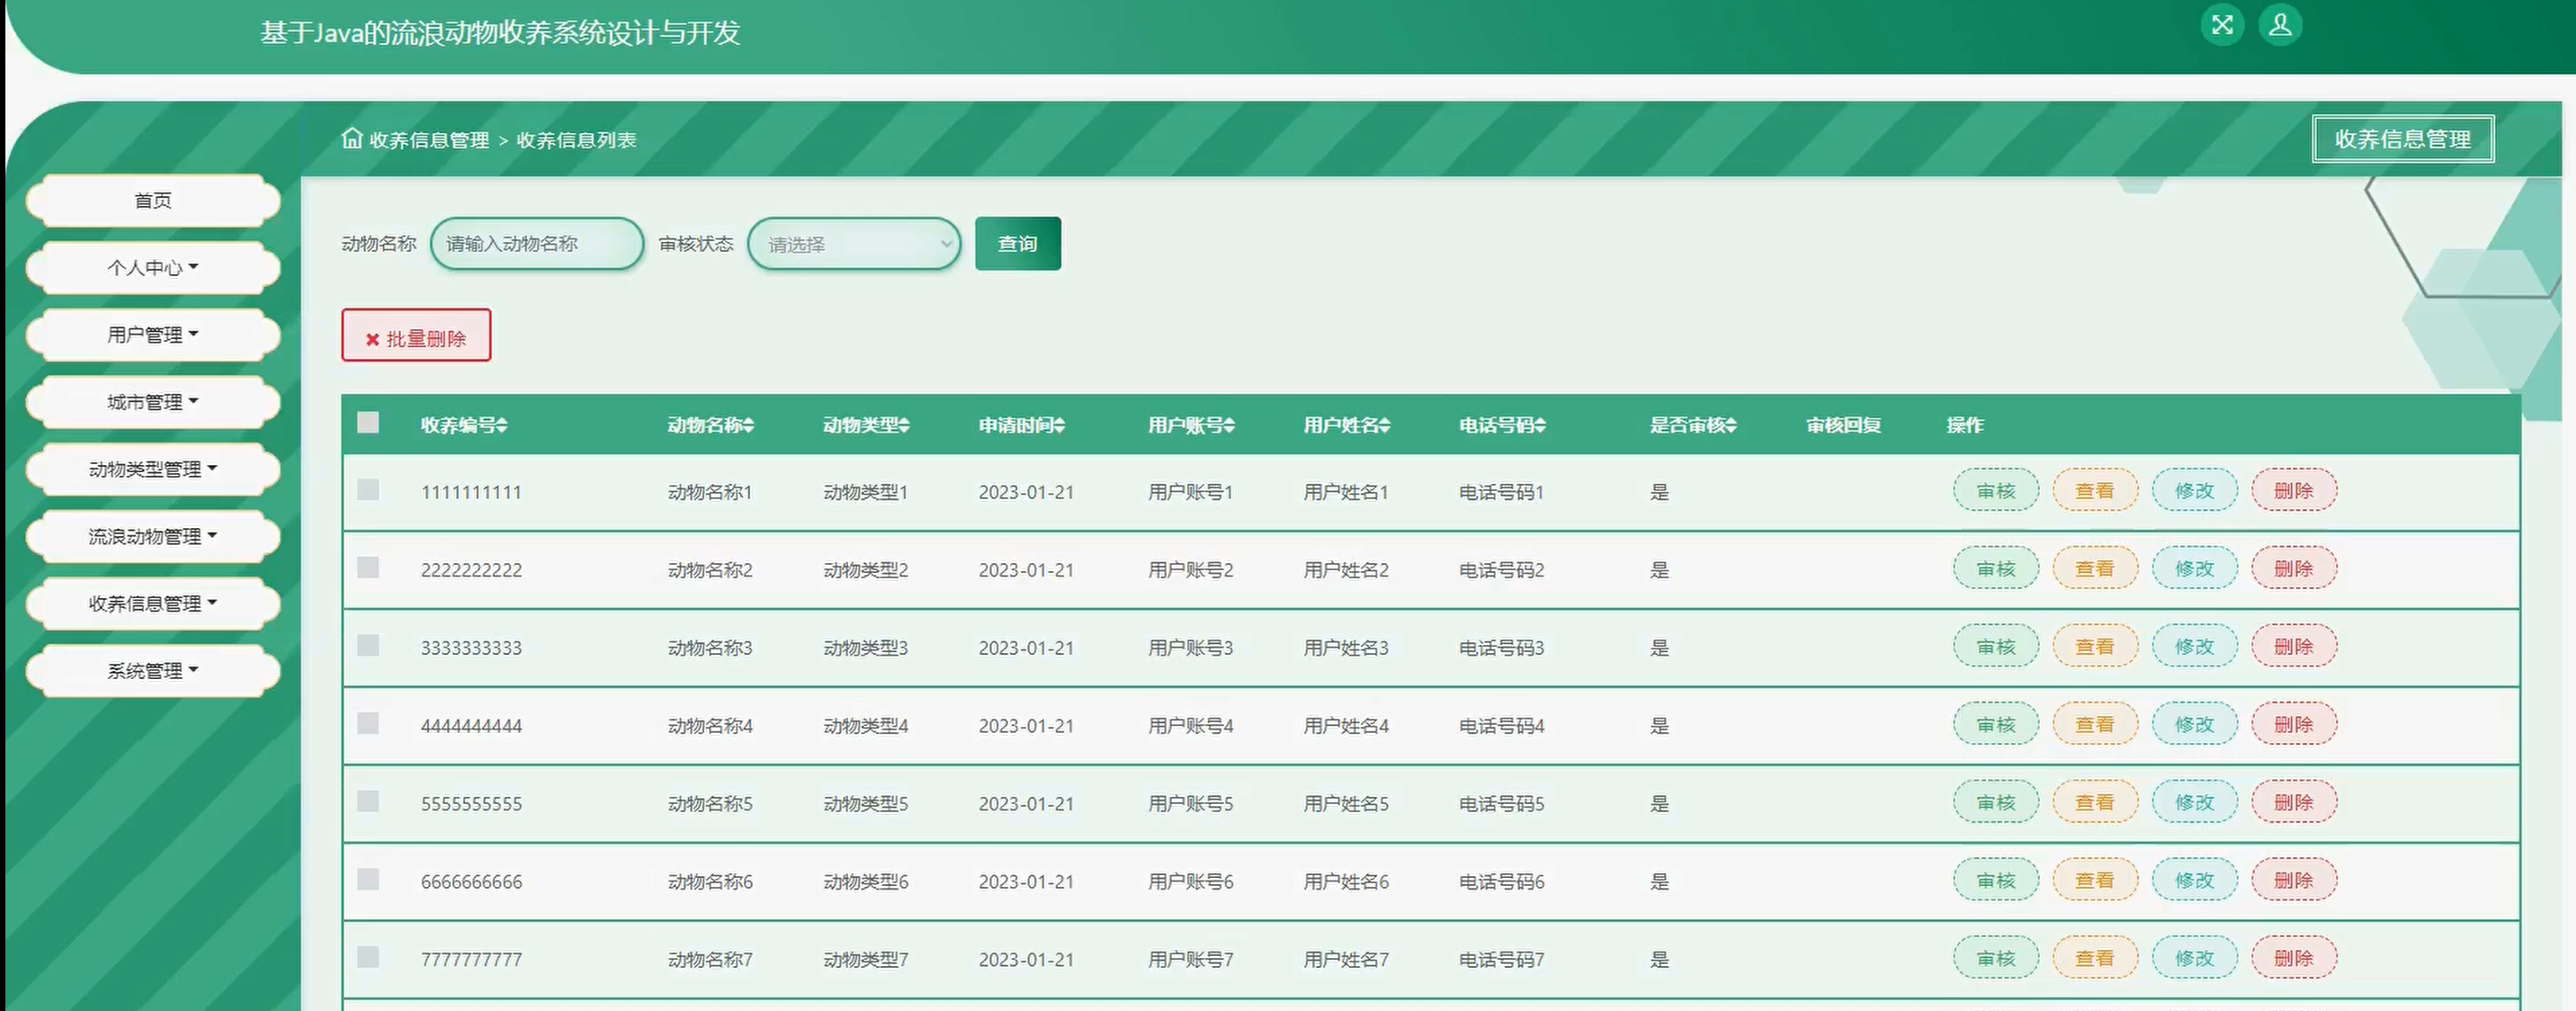Sort table by 动物名称 column
The image size is (2576, 1011).
pyautogui.click(x=748, y=426)
